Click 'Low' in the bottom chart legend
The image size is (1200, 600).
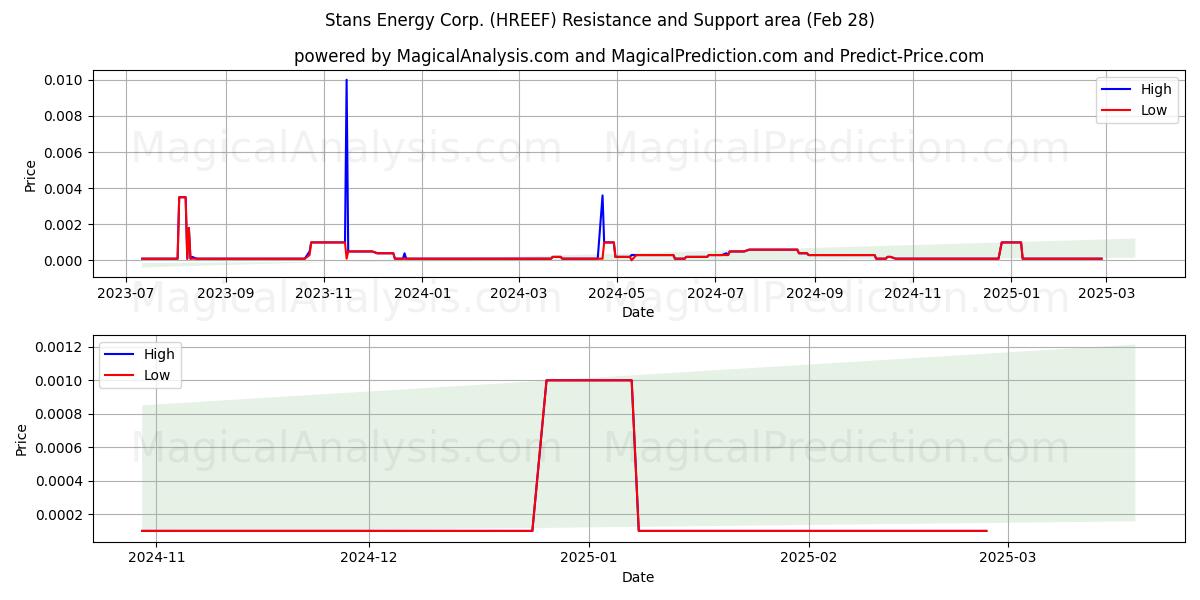coord(157,375)
